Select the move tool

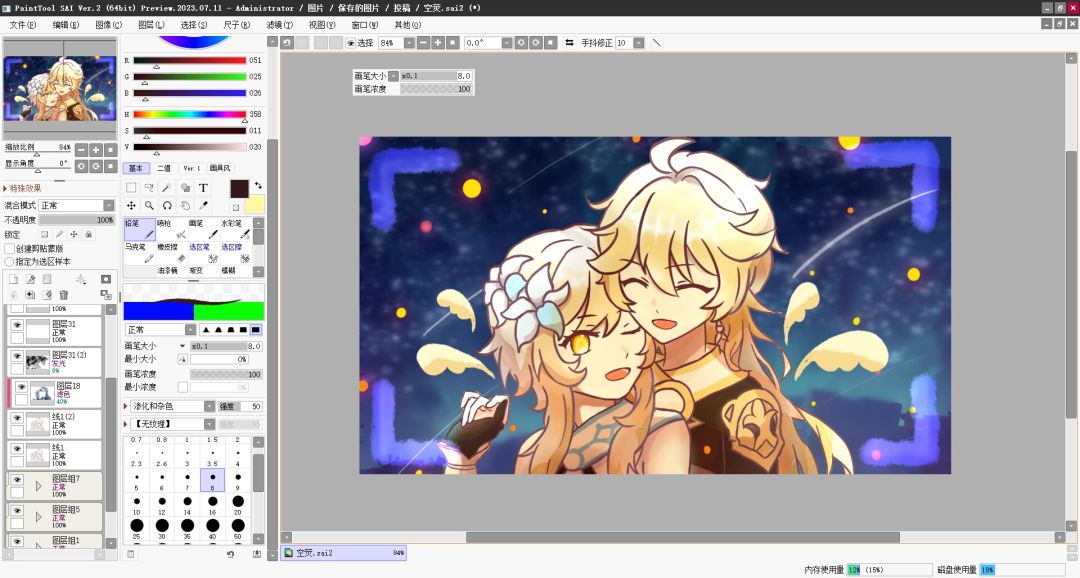click(x=131, y=205)
